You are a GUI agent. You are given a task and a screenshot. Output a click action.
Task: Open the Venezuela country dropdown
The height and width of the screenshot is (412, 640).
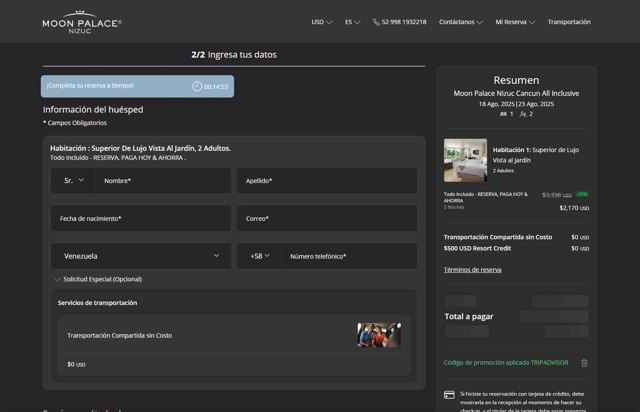[x=141, y=256]
